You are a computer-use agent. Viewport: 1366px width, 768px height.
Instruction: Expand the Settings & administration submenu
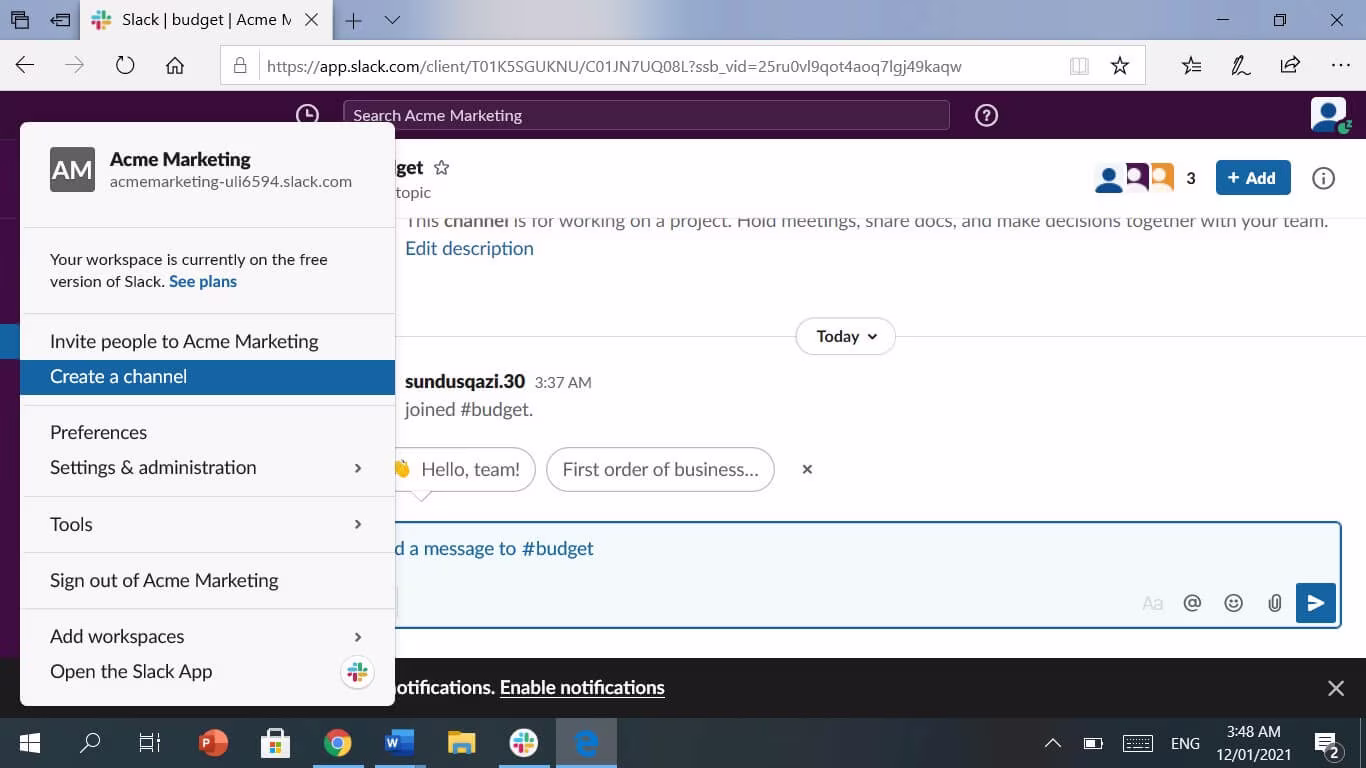[x=358, y=468]
